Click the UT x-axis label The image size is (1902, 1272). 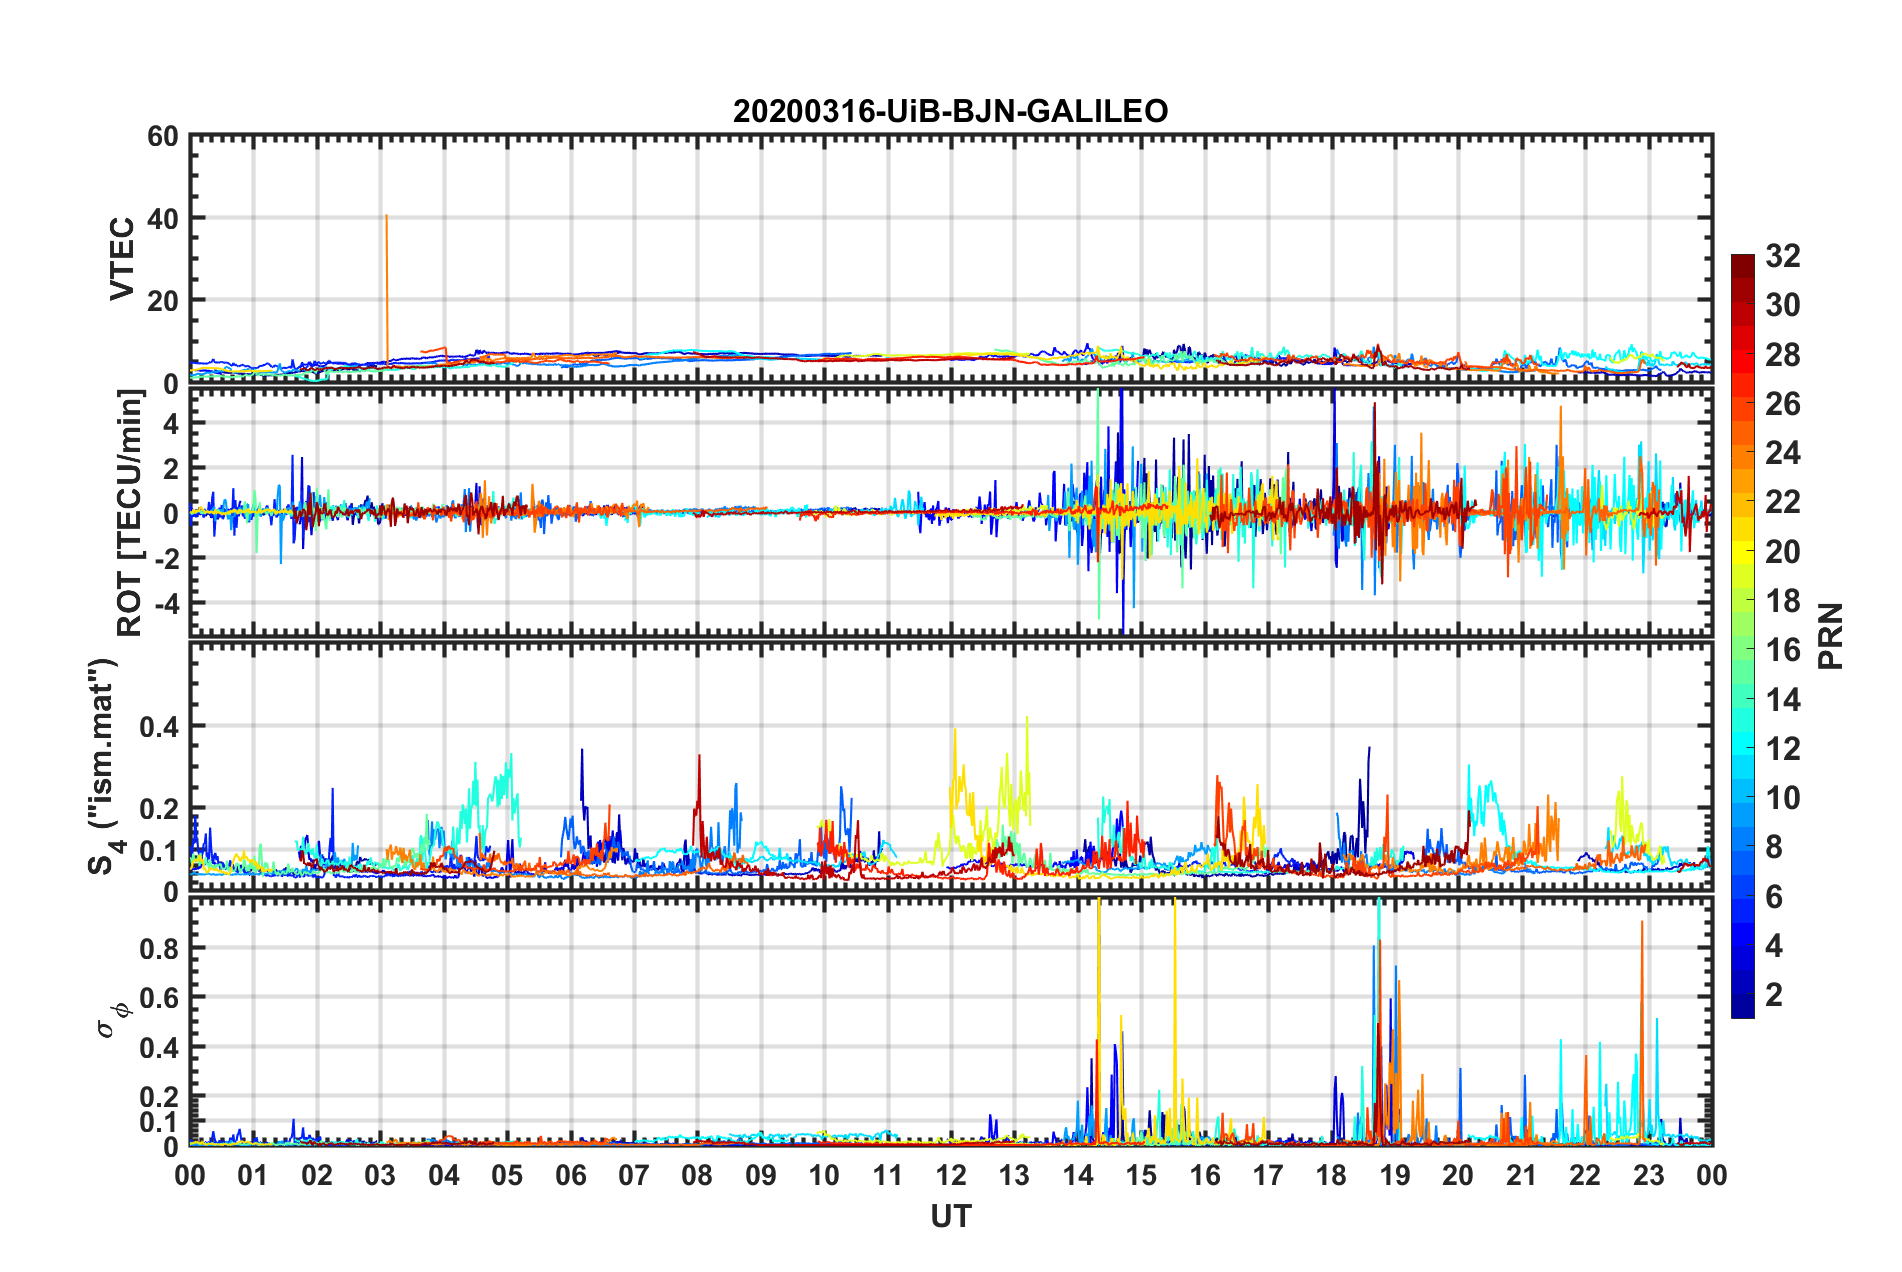(950, 1216)
